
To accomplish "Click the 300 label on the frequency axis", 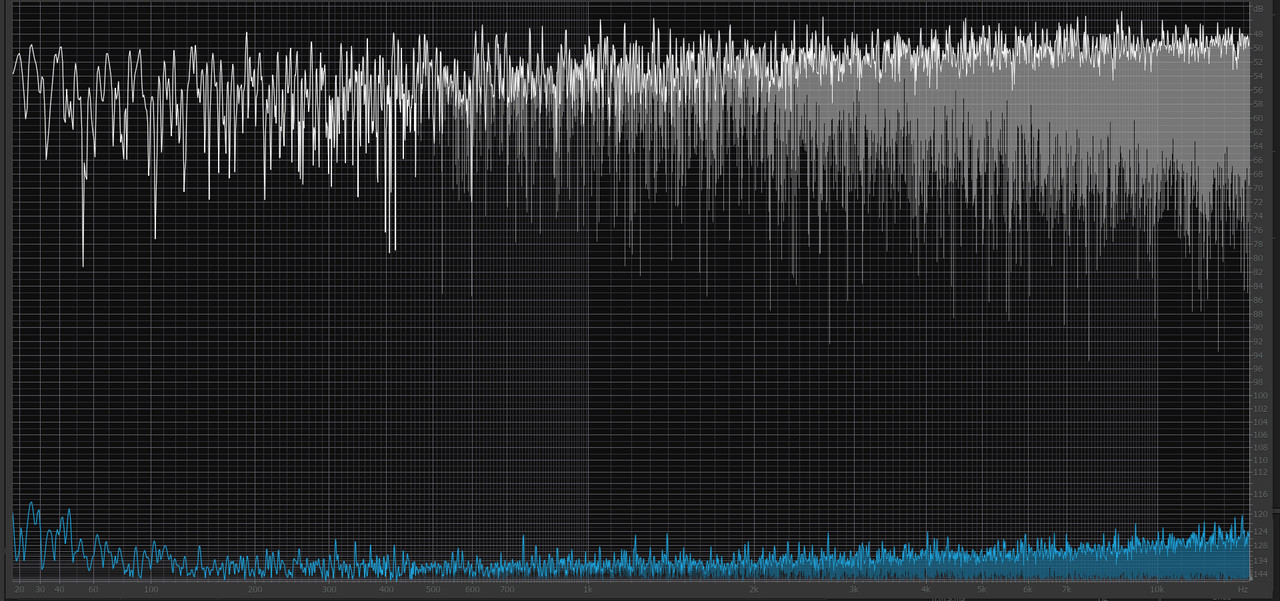I will 329,590.
